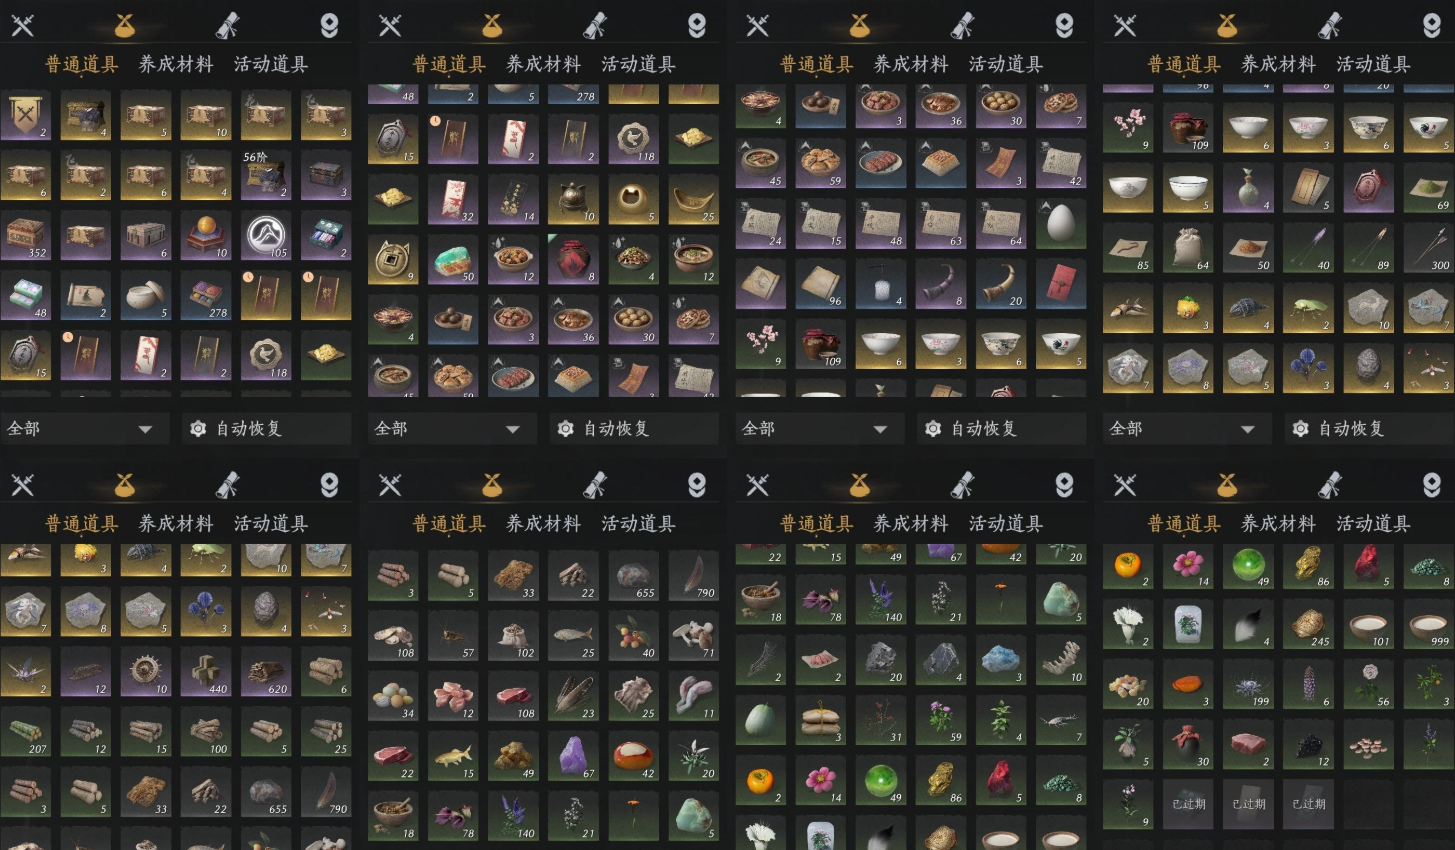Open 活动道具 tab above the 620 timber panel
Image resolution: width=1455 pixels, height=850 pixels.
click(271, 523)
